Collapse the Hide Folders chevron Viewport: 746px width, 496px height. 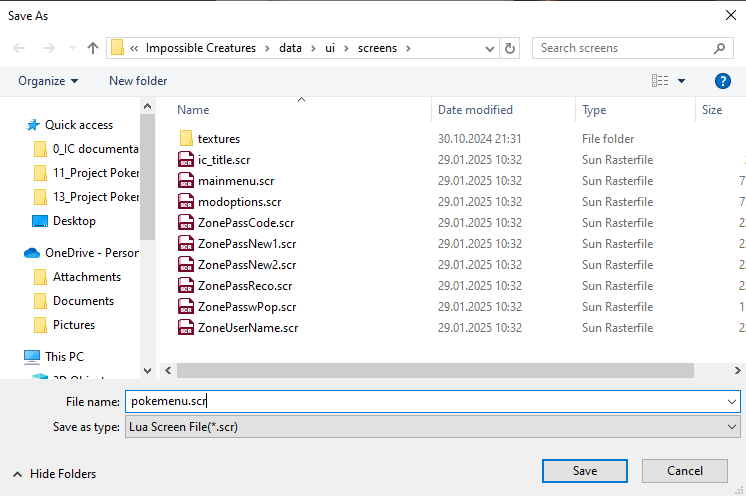17,474
